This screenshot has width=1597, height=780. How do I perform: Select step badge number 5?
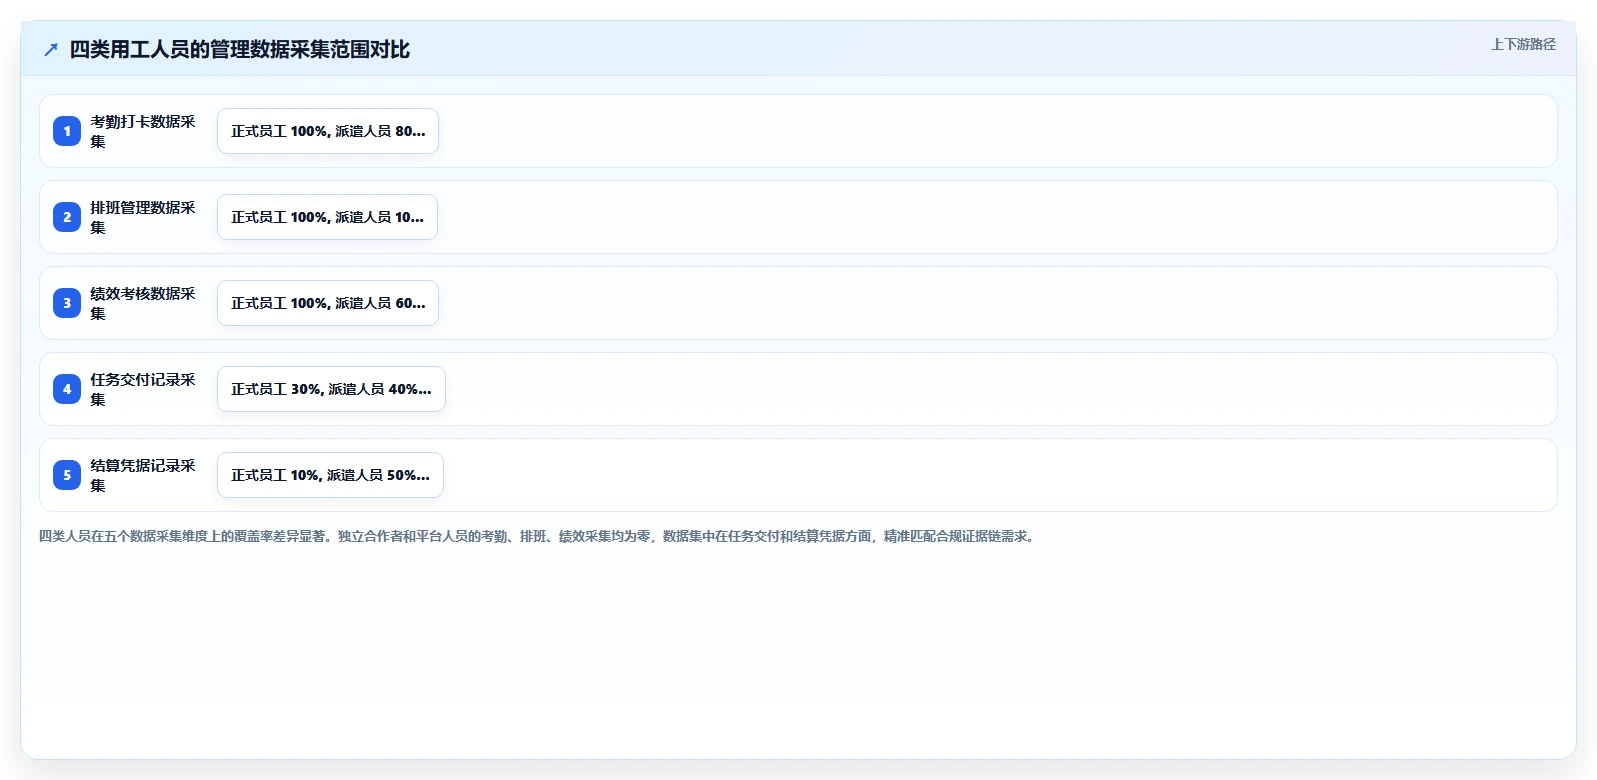tap(67, 475)
